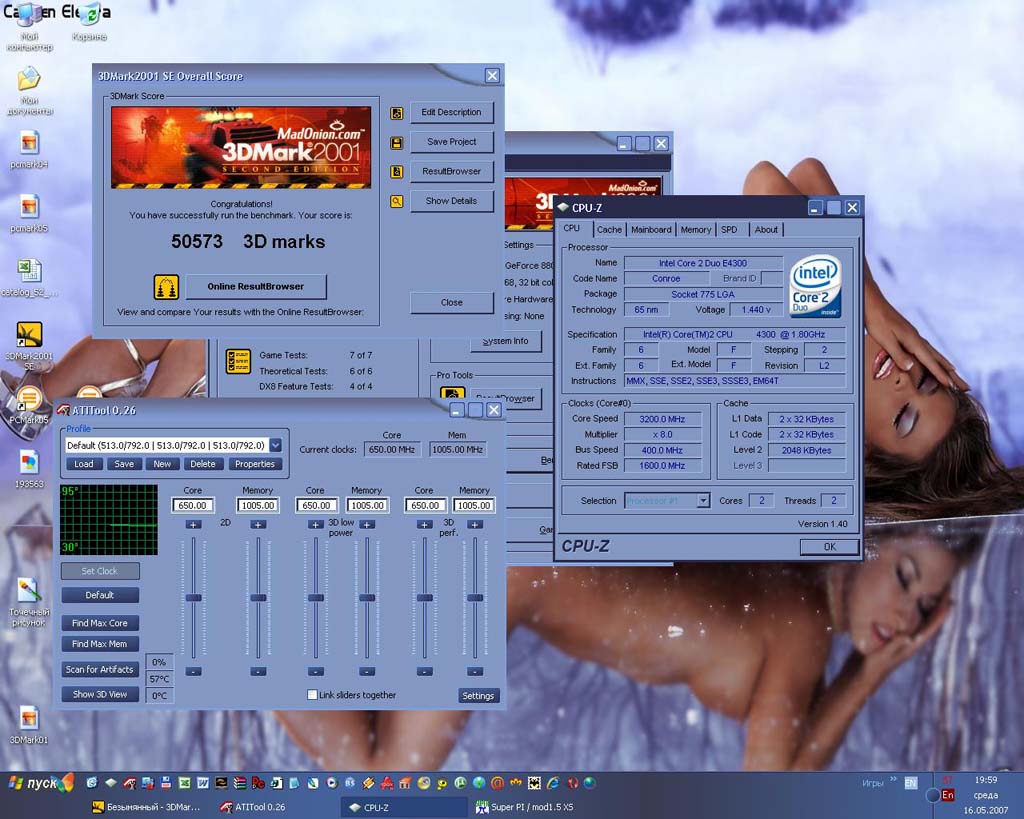Click OK in the CPU-Z window

point(829,547)
